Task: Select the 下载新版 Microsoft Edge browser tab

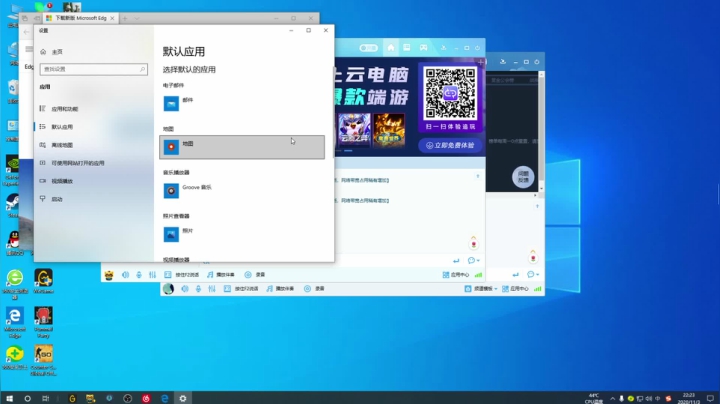Action: click(80, 18)
